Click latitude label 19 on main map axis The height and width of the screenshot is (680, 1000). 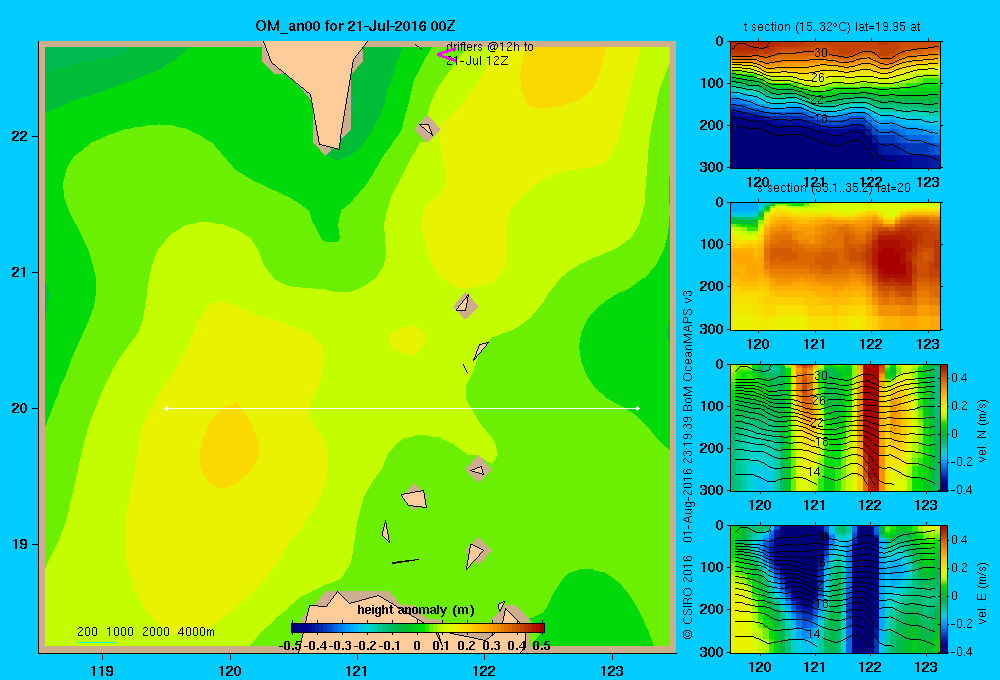(x=20, y=544)
